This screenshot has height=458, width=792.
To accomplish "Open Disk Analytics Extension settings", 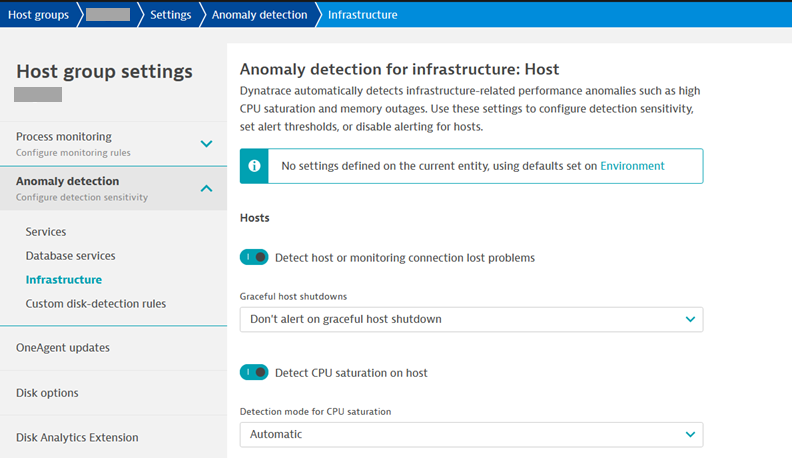I will [77, 437].
